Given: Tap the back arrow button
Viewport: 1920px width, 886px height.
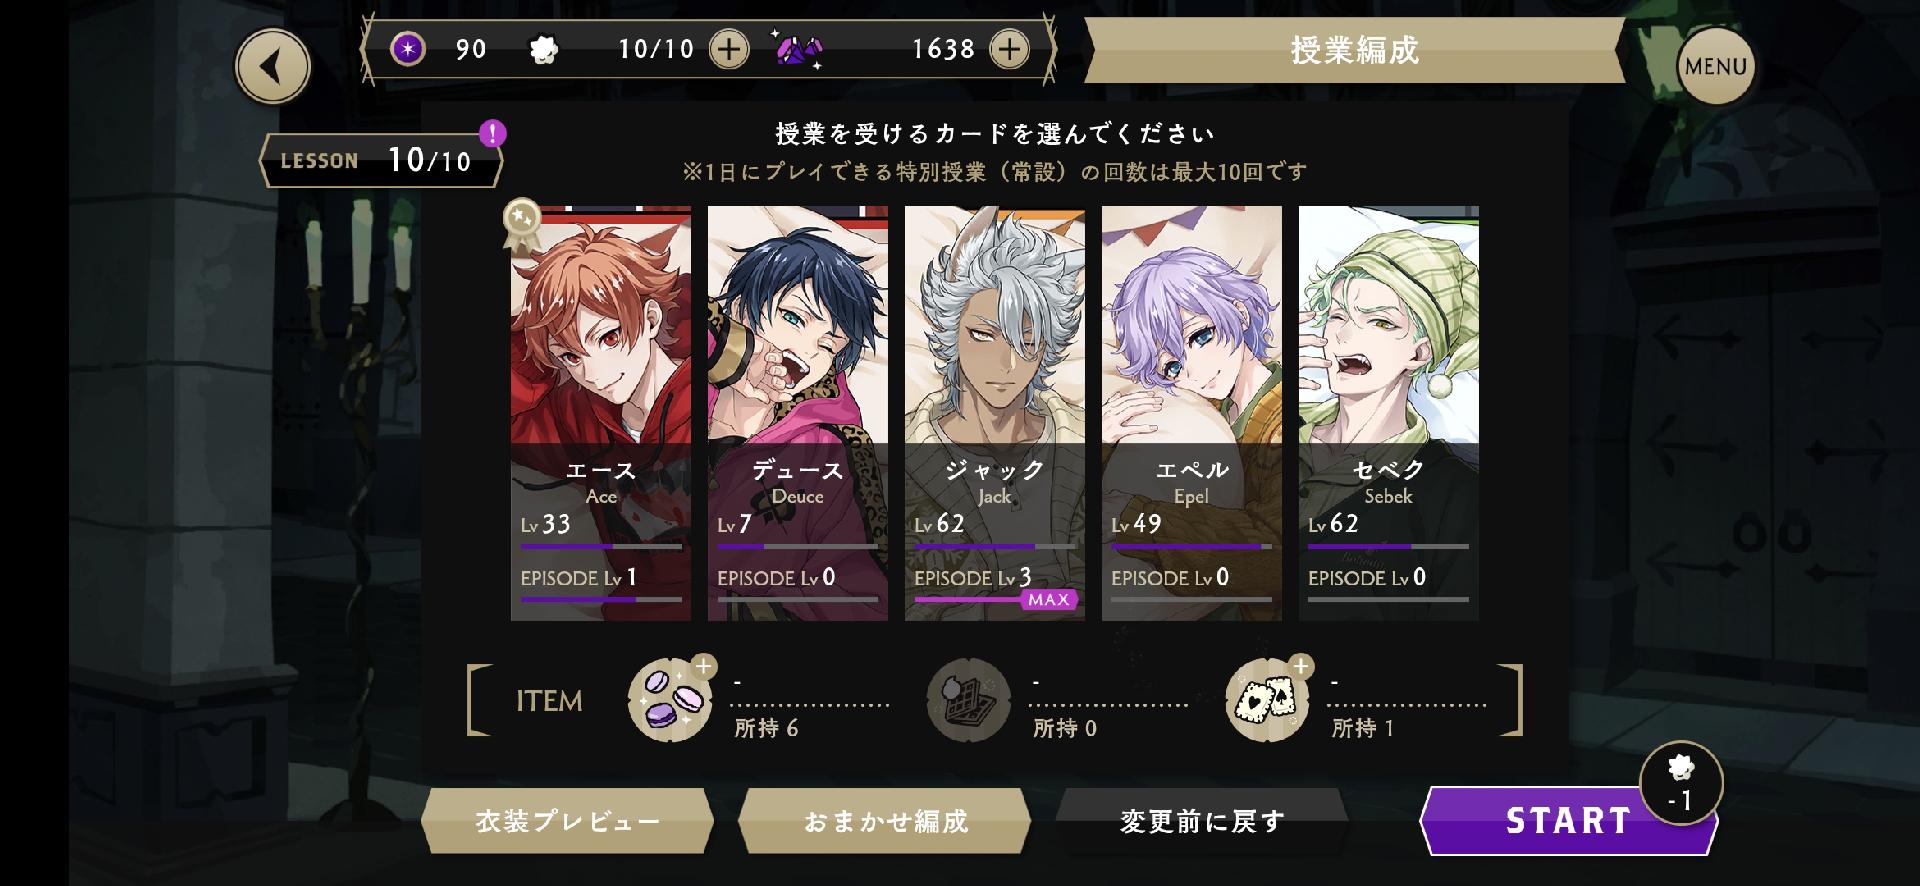Looking at the screenshot, I should (272, 66).
